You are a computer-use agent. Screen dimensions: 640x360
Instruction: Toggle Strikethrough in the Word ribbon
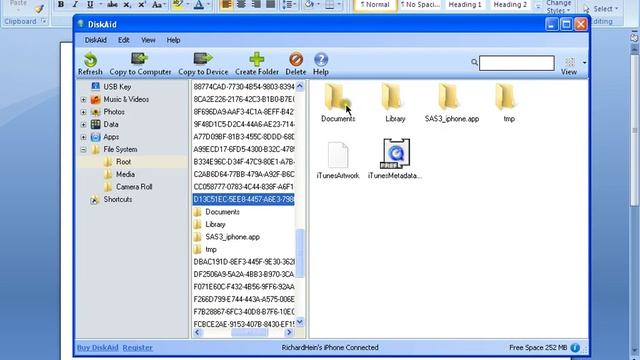(112, 4)
